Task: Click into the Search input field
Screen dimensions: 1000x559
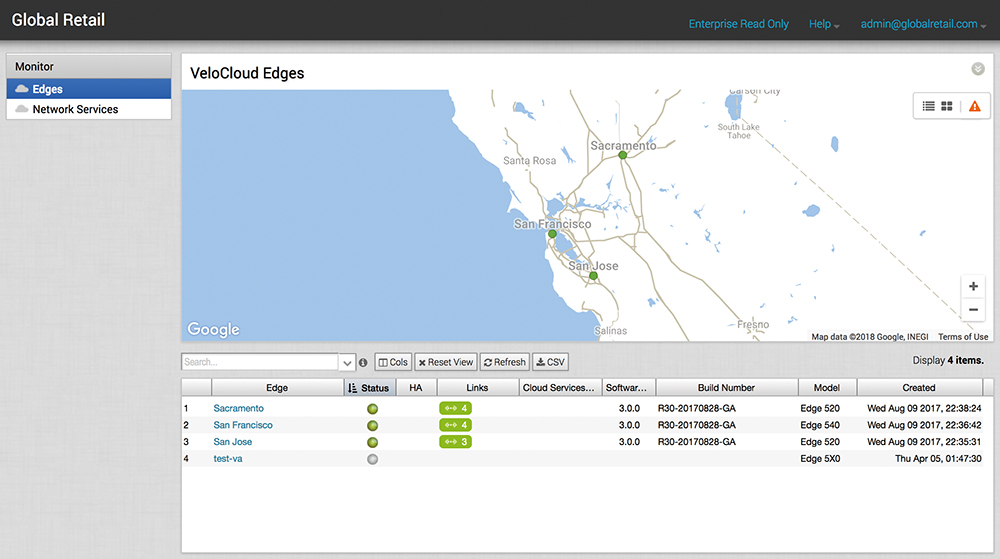Action: pyautogui.click(x=260, y=362)
